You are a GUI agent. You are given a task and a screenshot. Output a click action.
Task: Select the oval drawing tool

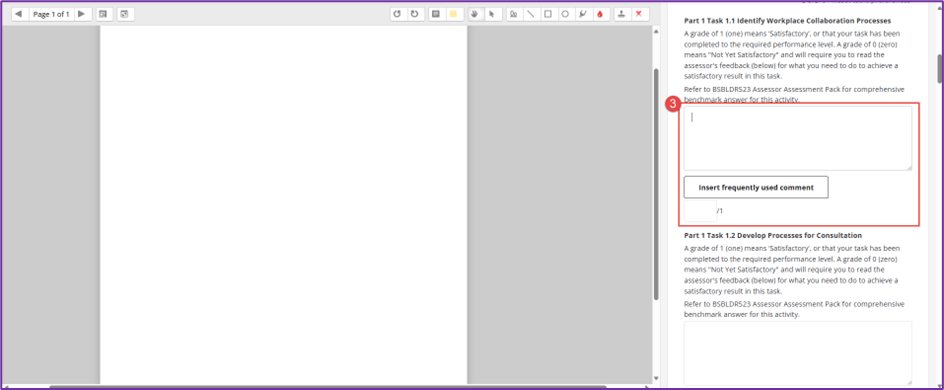click(565, 14)
